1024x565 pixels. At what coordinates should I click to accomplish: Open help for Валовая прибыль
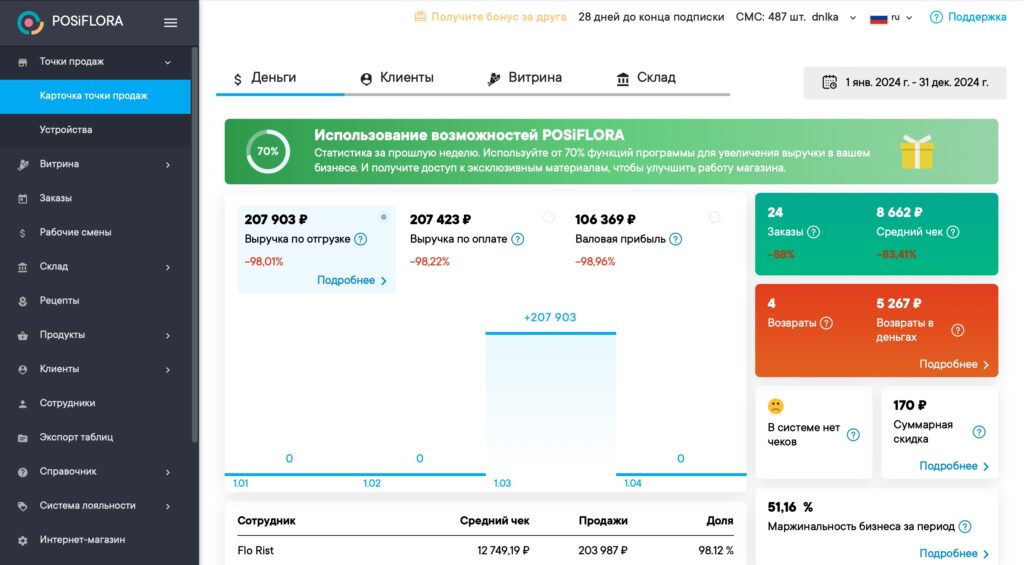click(x=676, y=239)
